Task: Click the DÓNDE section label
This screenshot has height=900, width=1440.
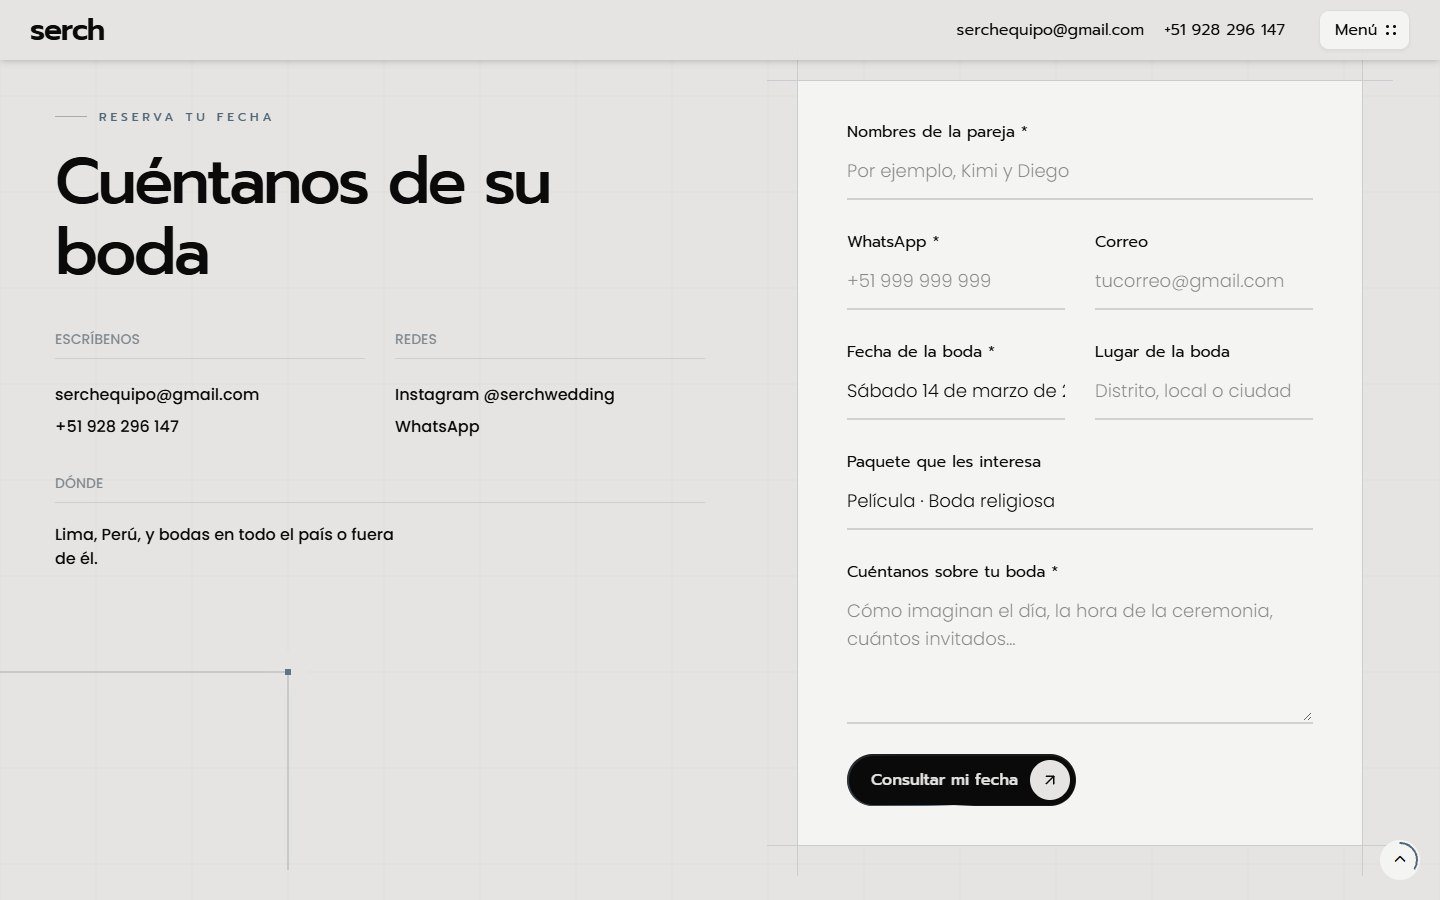Action: click(79, 483)
